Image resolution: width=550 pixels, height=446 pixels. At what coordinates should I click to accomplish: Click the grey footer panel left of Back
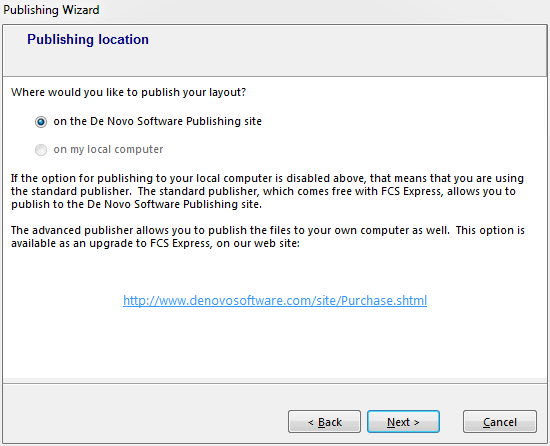pos(144,414)
